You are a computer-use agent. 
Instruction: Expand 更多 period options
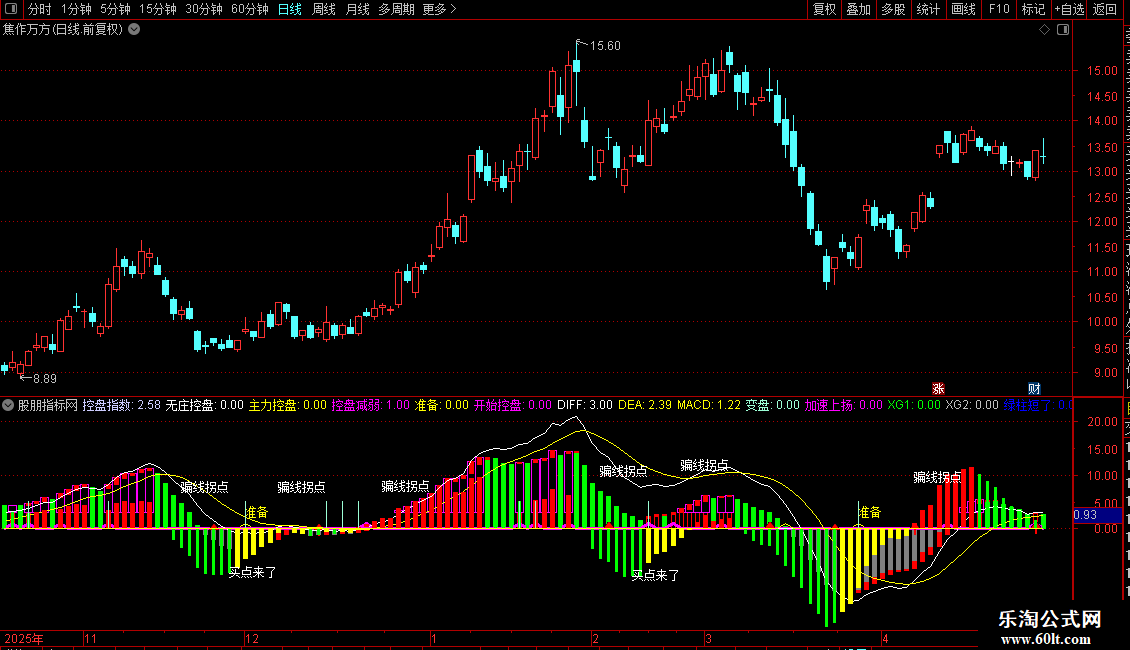[439, 9]
